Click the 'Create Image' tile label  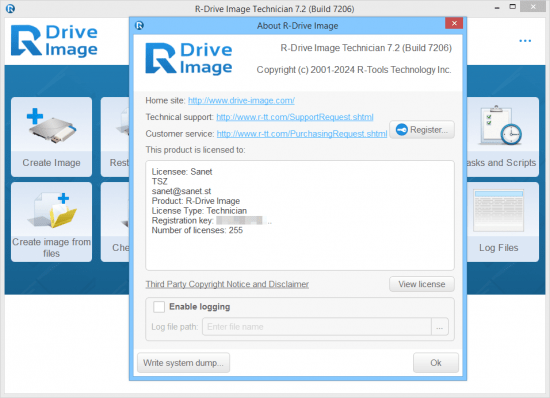click(52, 163)
